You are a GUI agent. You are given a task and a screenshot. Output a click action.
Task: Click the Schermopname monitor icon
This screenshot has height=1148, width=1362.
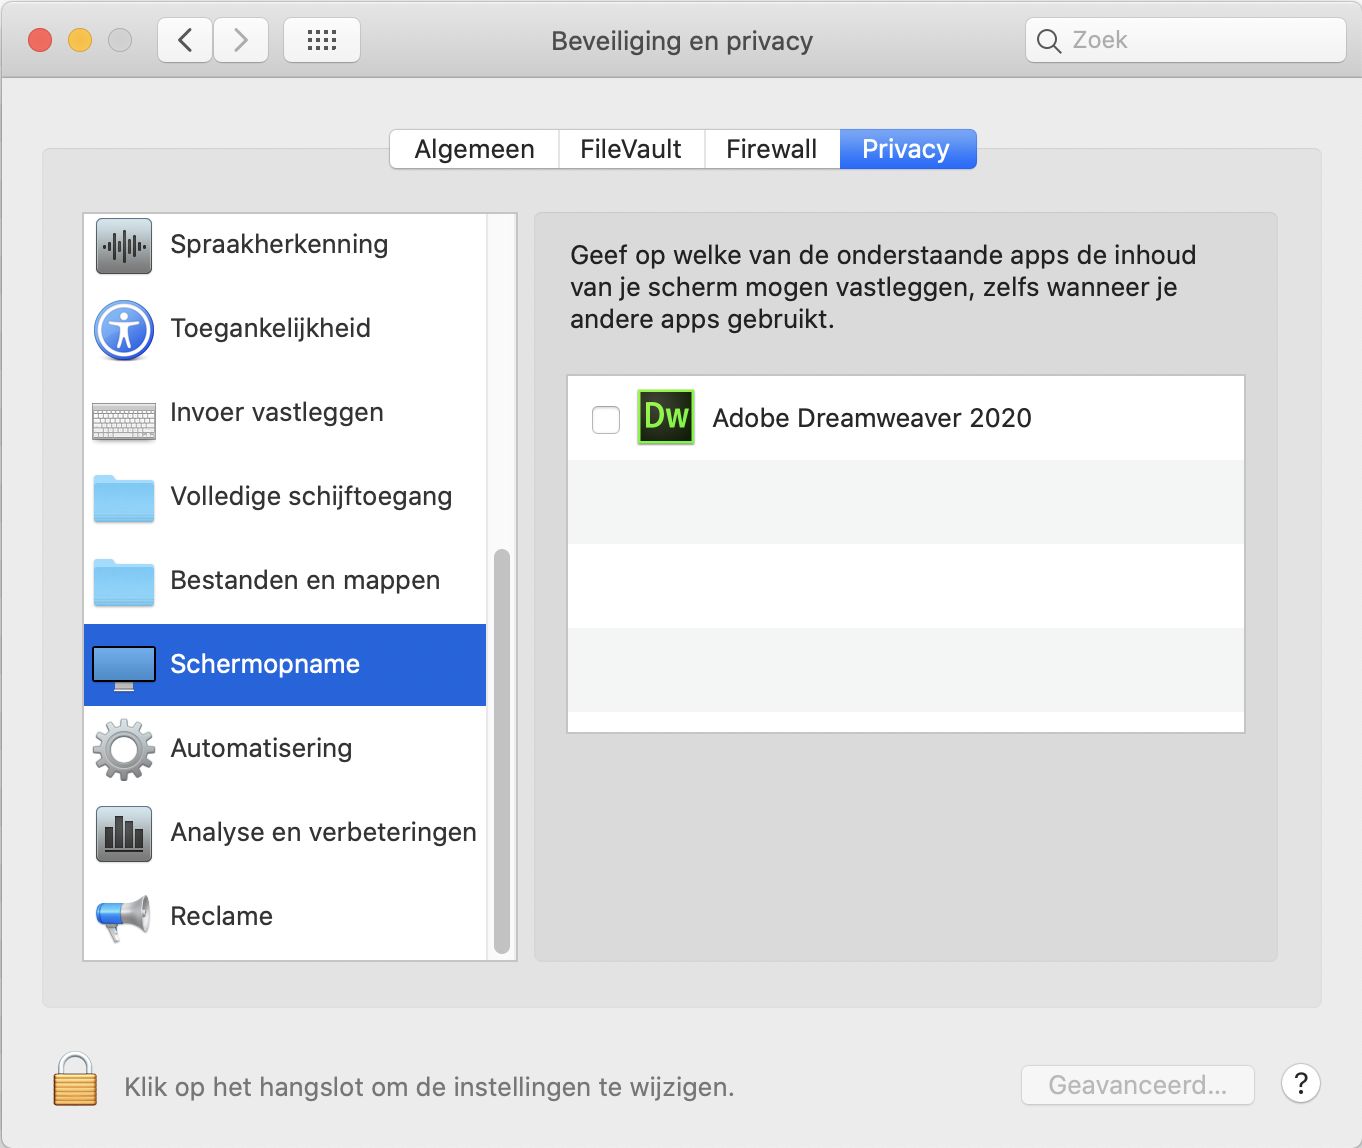[122, 665]
